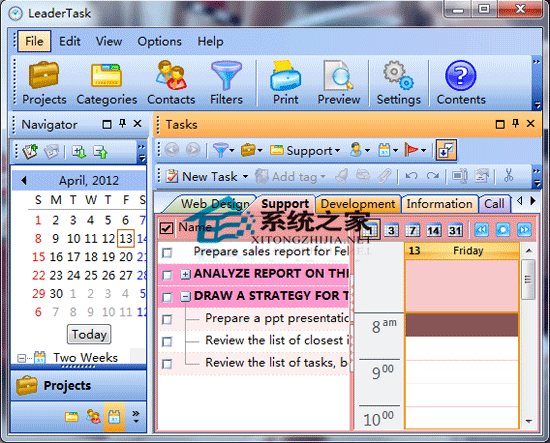Viewport: 550px width, 443px height.
Task: Collapse the DRAW A STRATEGY task subtree
Action: coord(186,297)
